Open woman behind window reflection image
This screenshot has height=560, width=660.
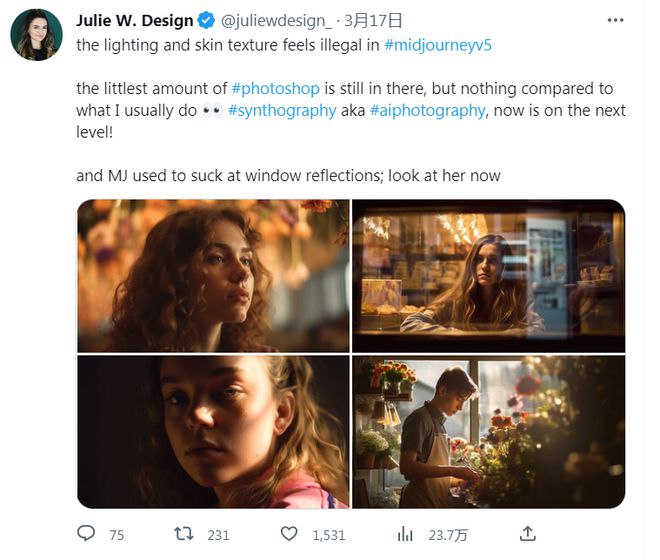[x=488, y=276]
